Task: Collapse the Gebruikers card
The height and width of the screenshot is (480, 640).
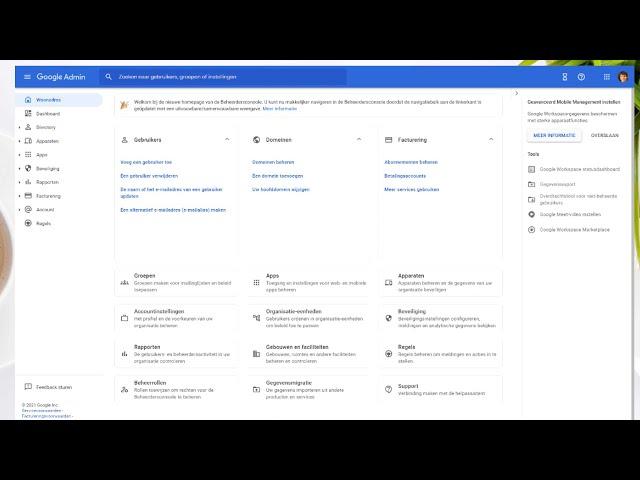Action: pyautogui.click(x=227, y=140)
